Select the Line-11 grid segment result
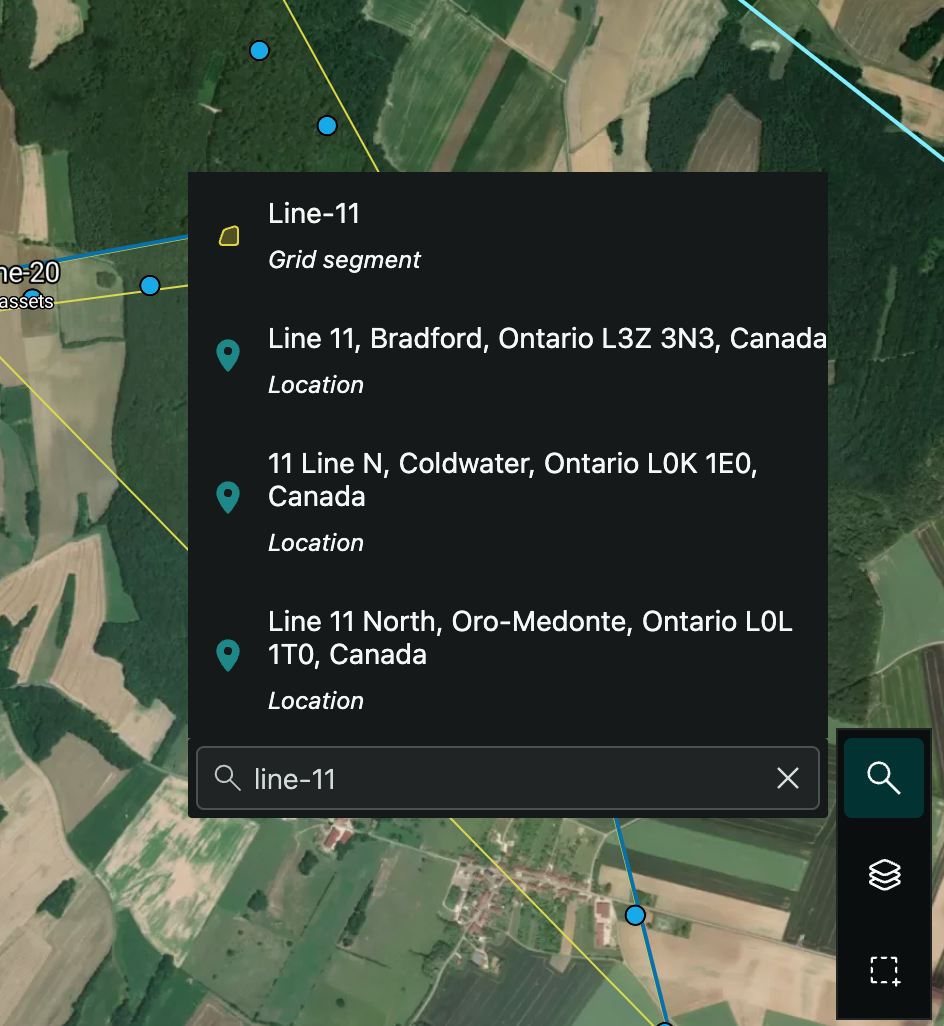Image resolution: width=944 pixels, height=1026 pixels. pyautogui.click(x=314, y=214)
